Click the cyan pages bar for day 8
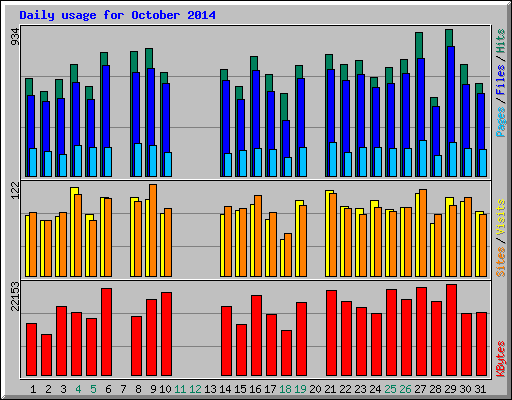512x400 pixels. pos(138,160)
